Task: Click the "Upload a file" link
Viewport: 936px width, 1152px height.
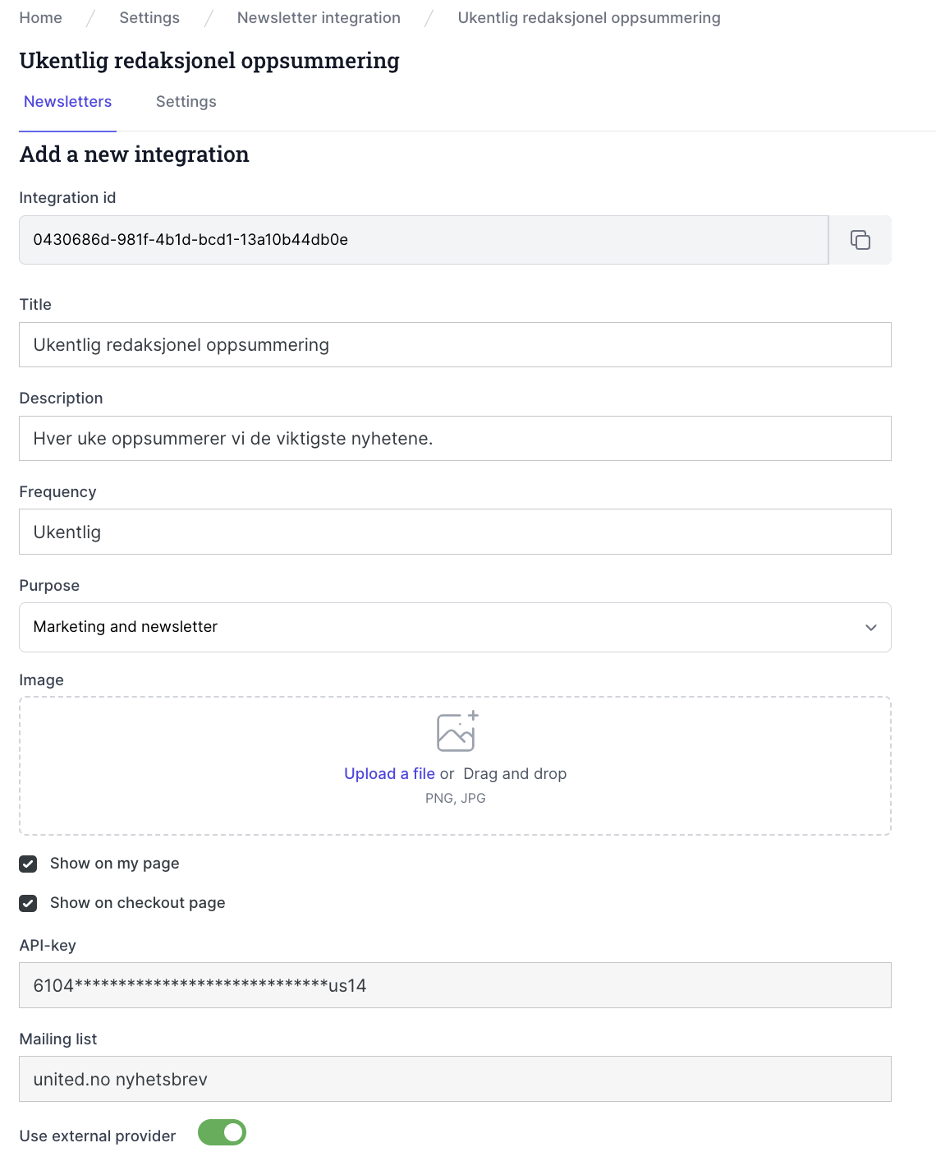Action: pos(389,773)
